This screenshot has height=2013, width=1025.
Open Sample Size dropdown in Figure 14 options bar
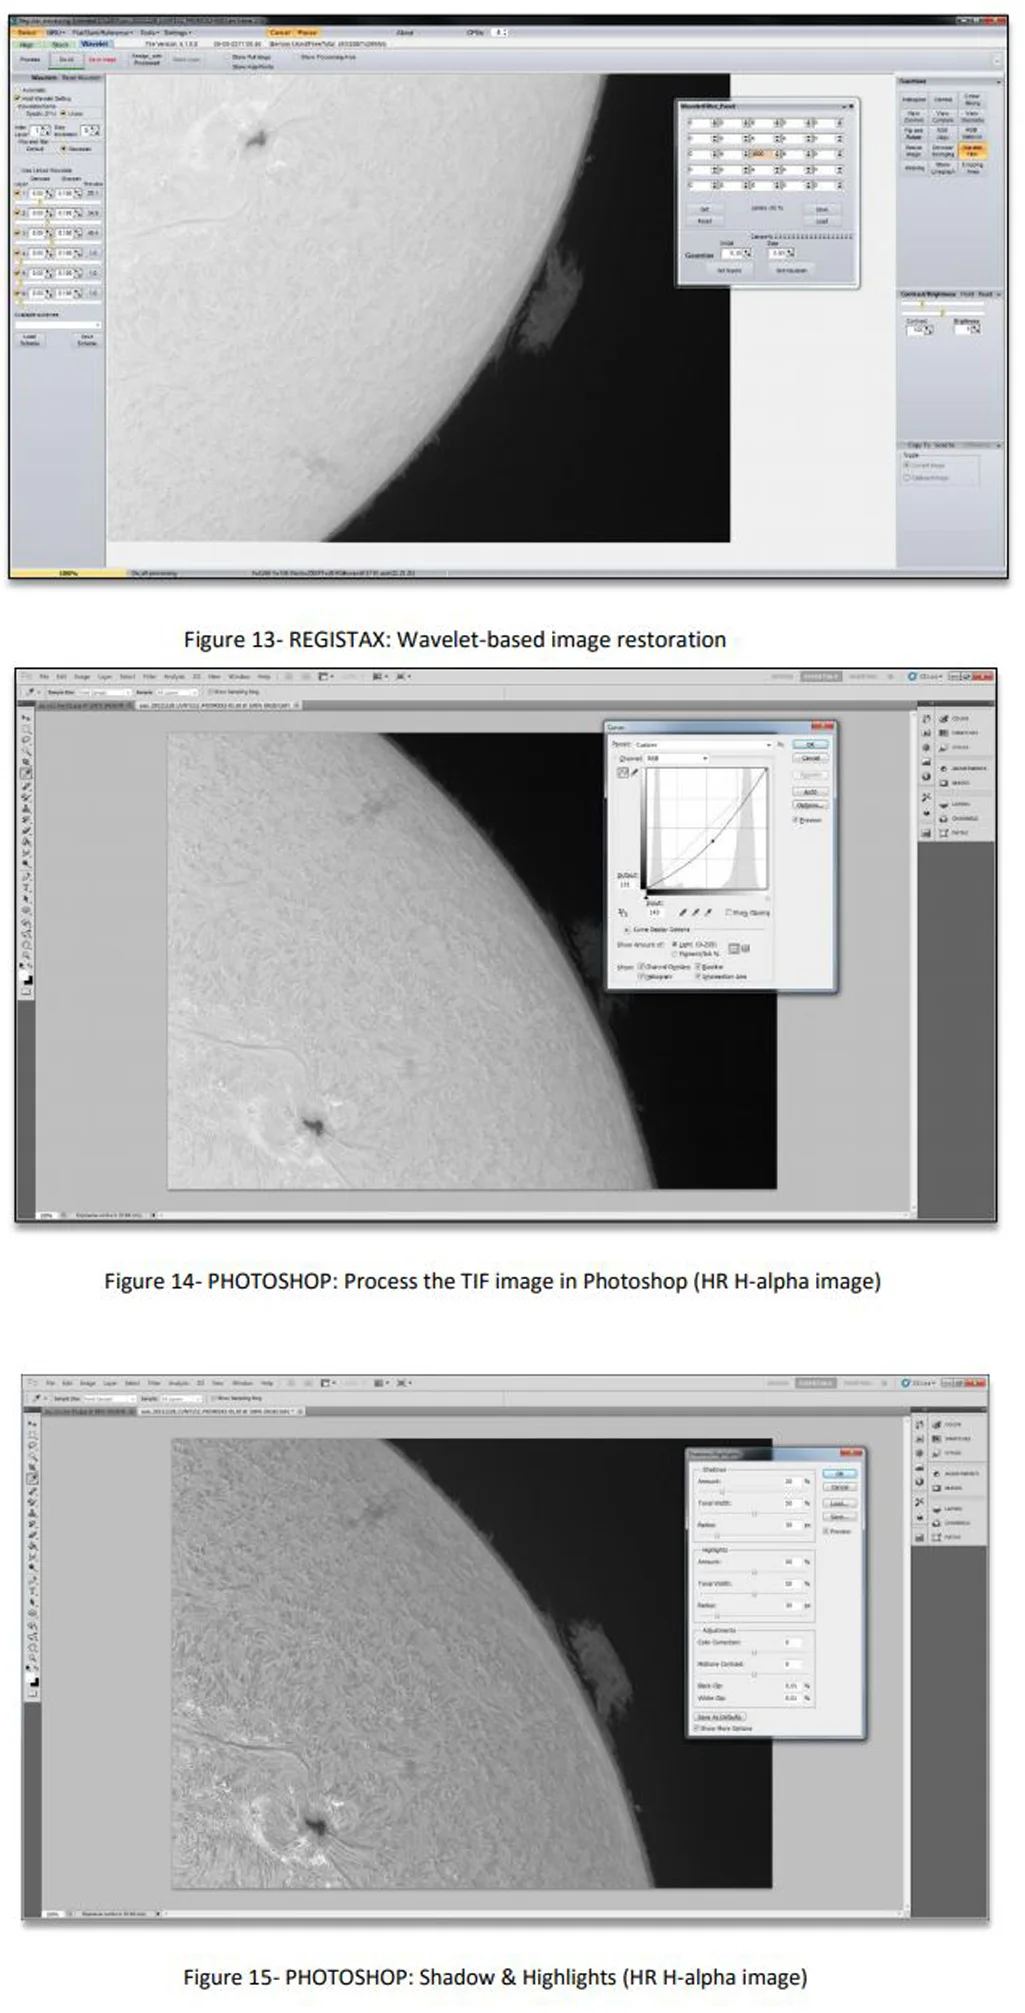click(x=104, y=692)
